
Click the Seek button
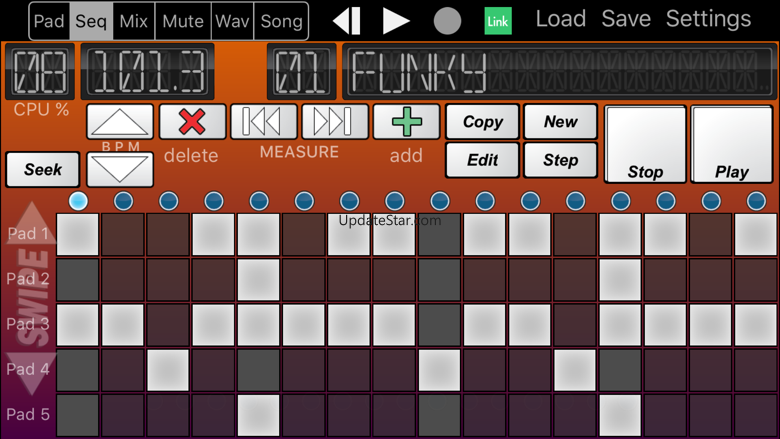pos(43,170)
